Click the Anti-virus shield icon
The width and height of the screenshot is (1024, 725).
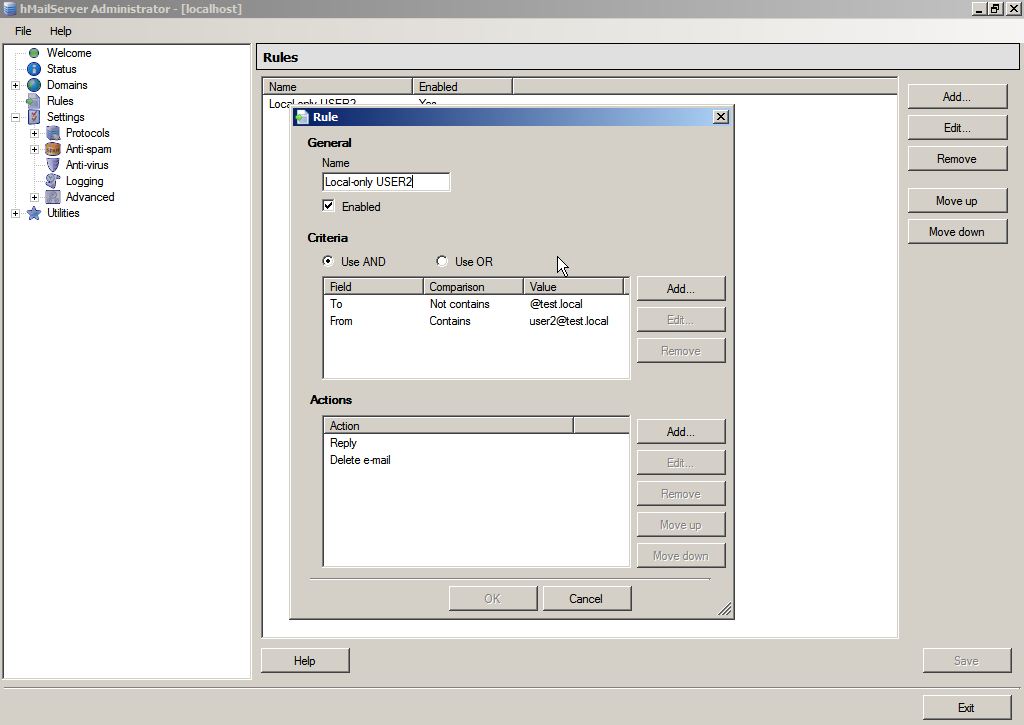(53, 165)
